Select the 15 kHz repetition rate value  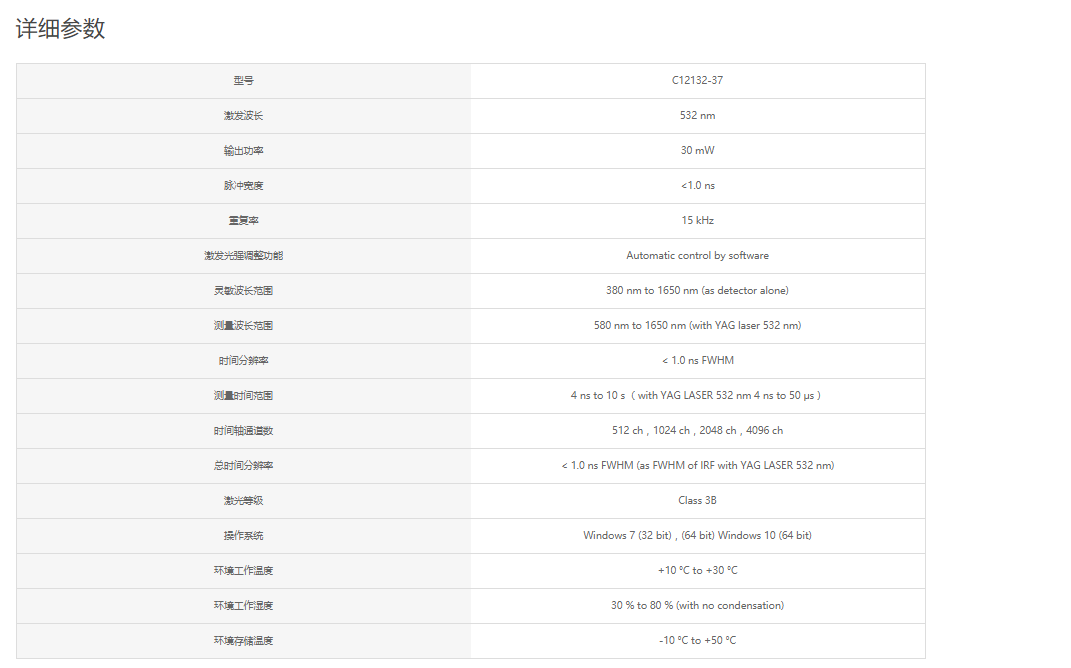tap(697, 221)
